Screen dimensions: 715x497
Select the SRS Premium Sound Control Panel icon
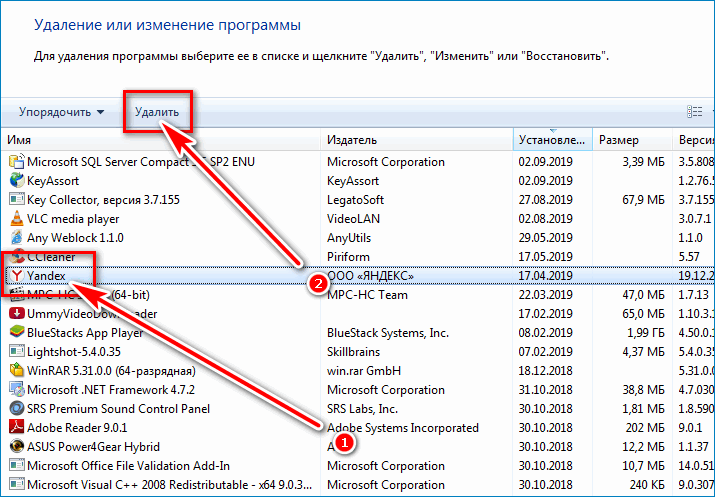click(x=16, y=408)
